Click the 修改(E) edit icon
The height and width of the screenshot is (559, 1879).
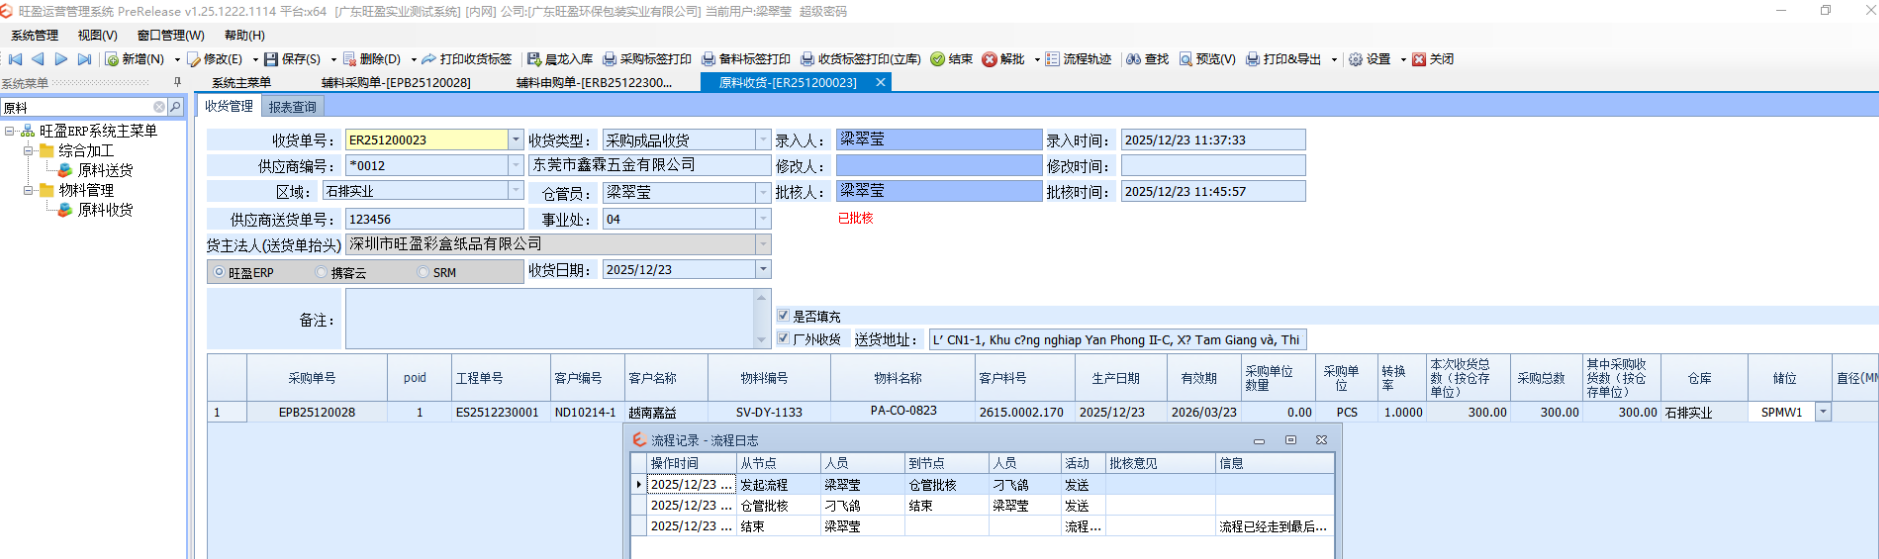[x=194, y=59]
